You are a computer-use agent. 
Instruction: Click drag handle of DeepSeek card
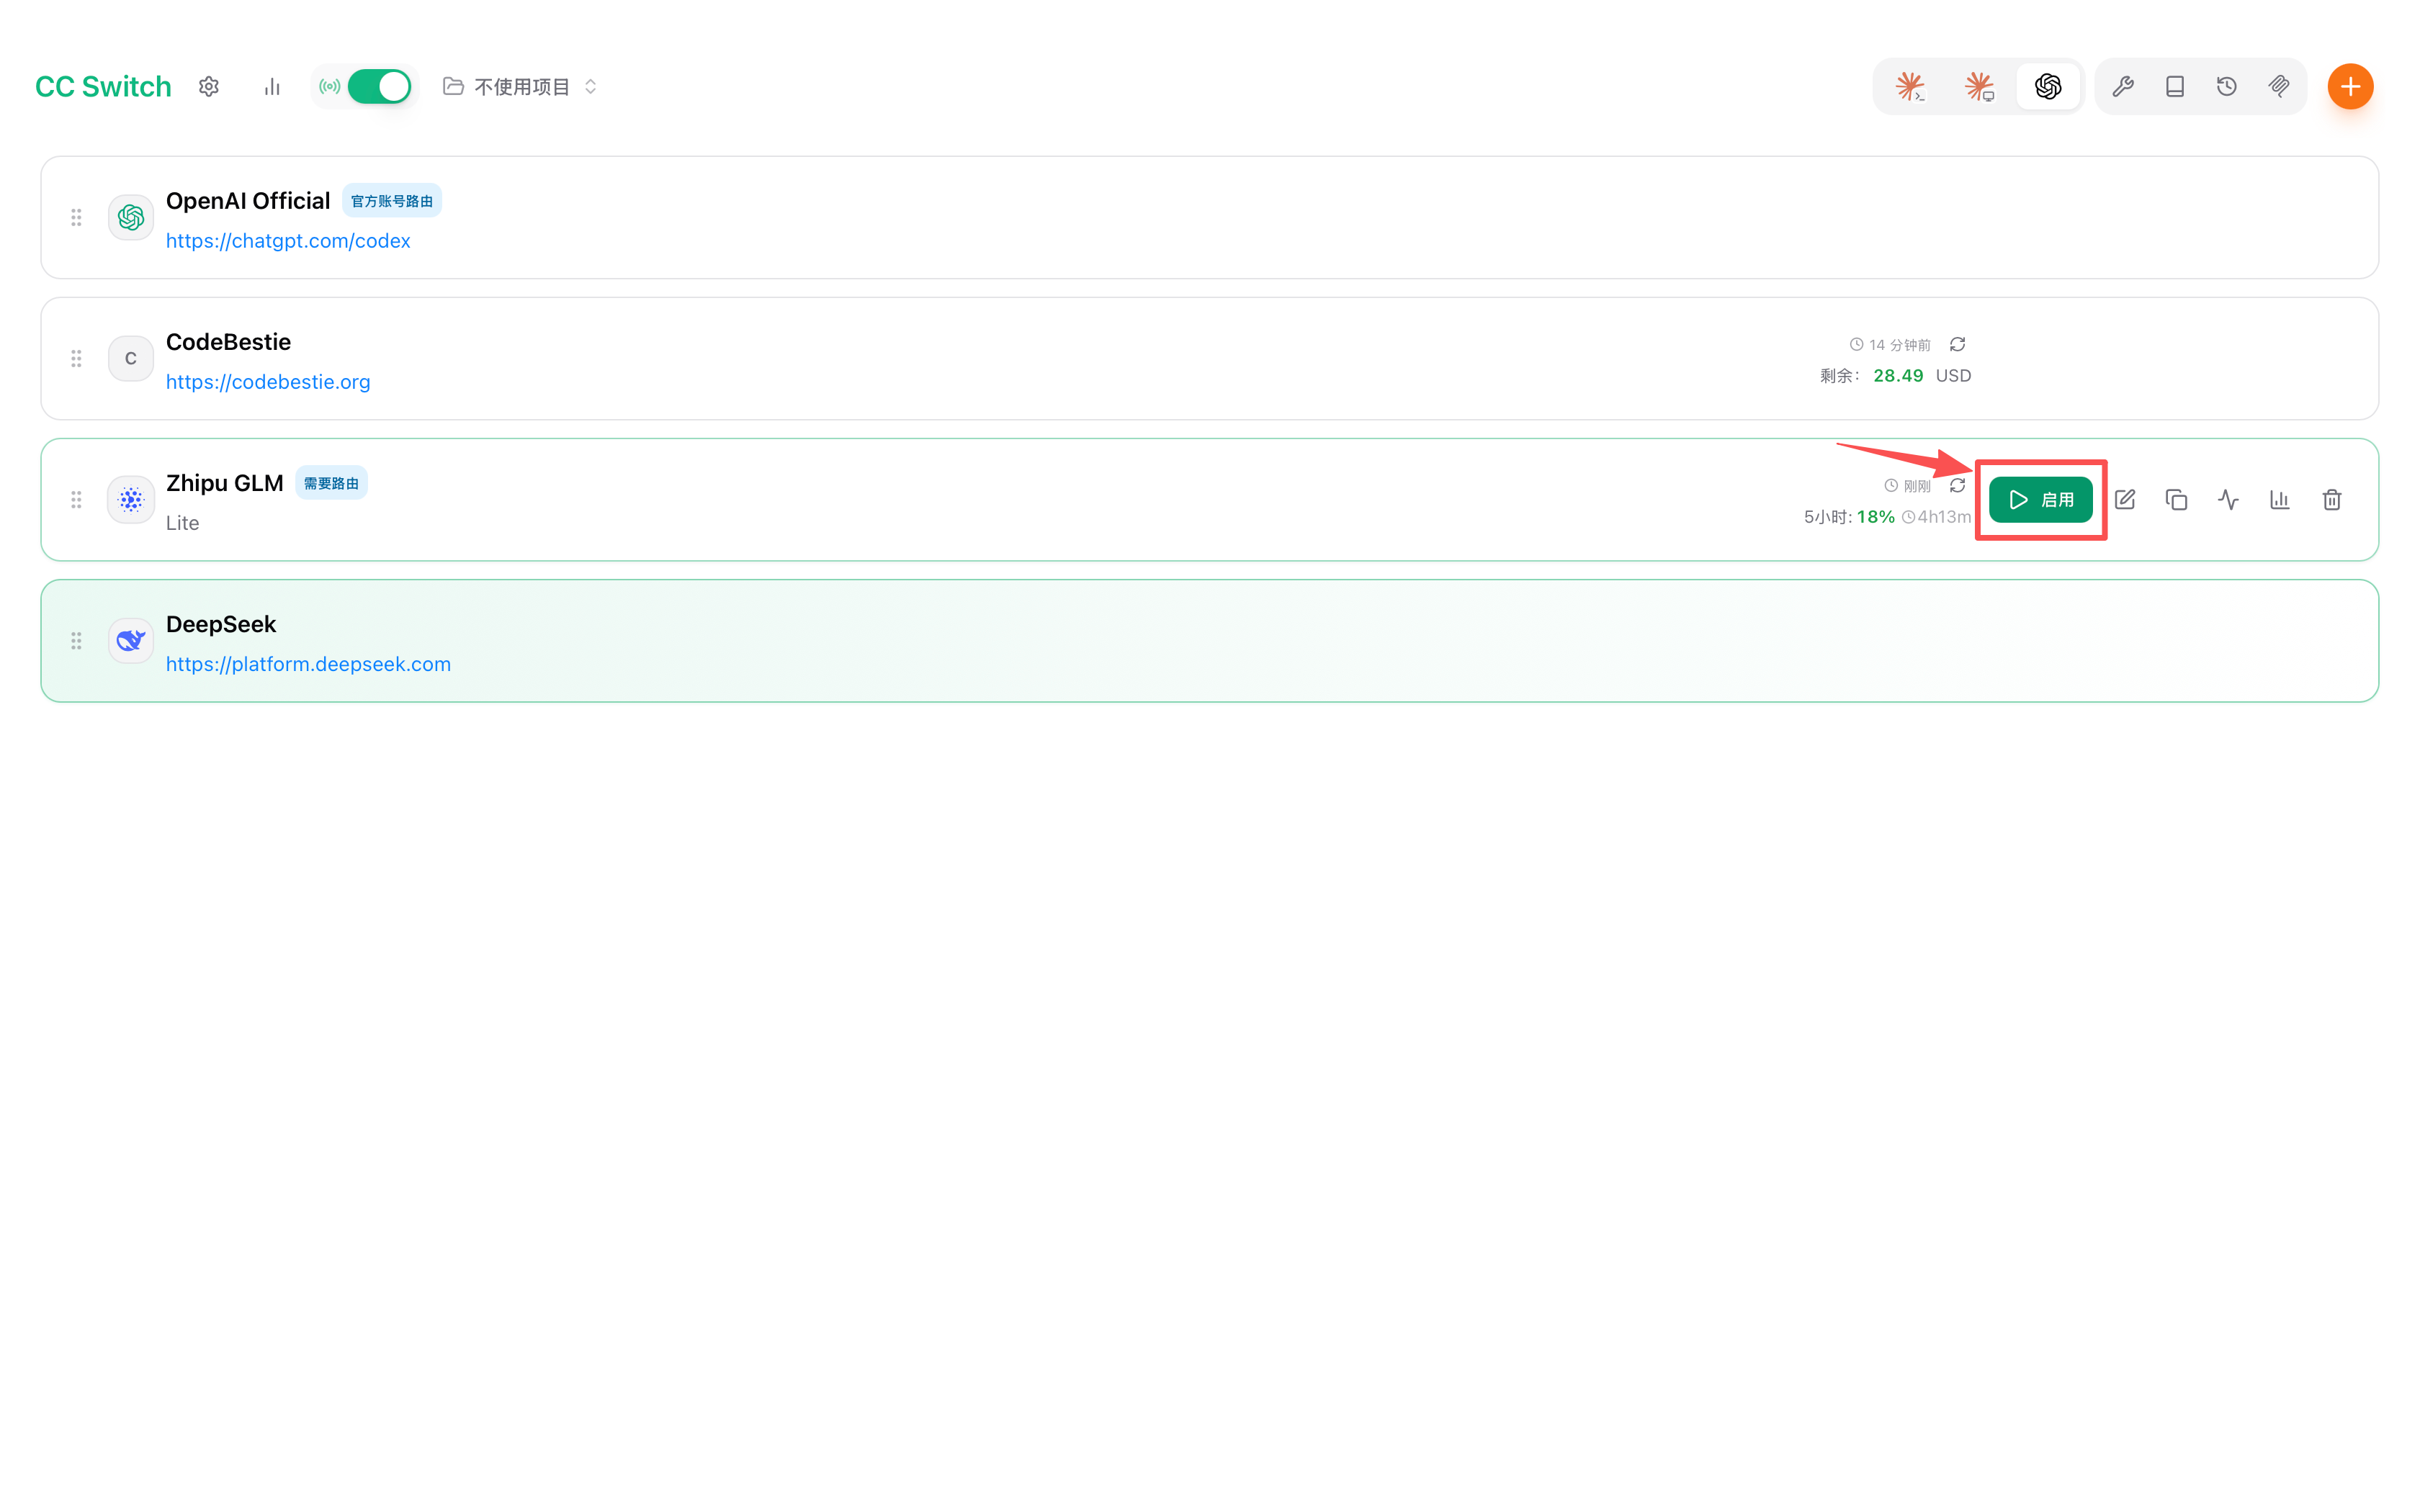pyautogui.click(x=76, y=641)
